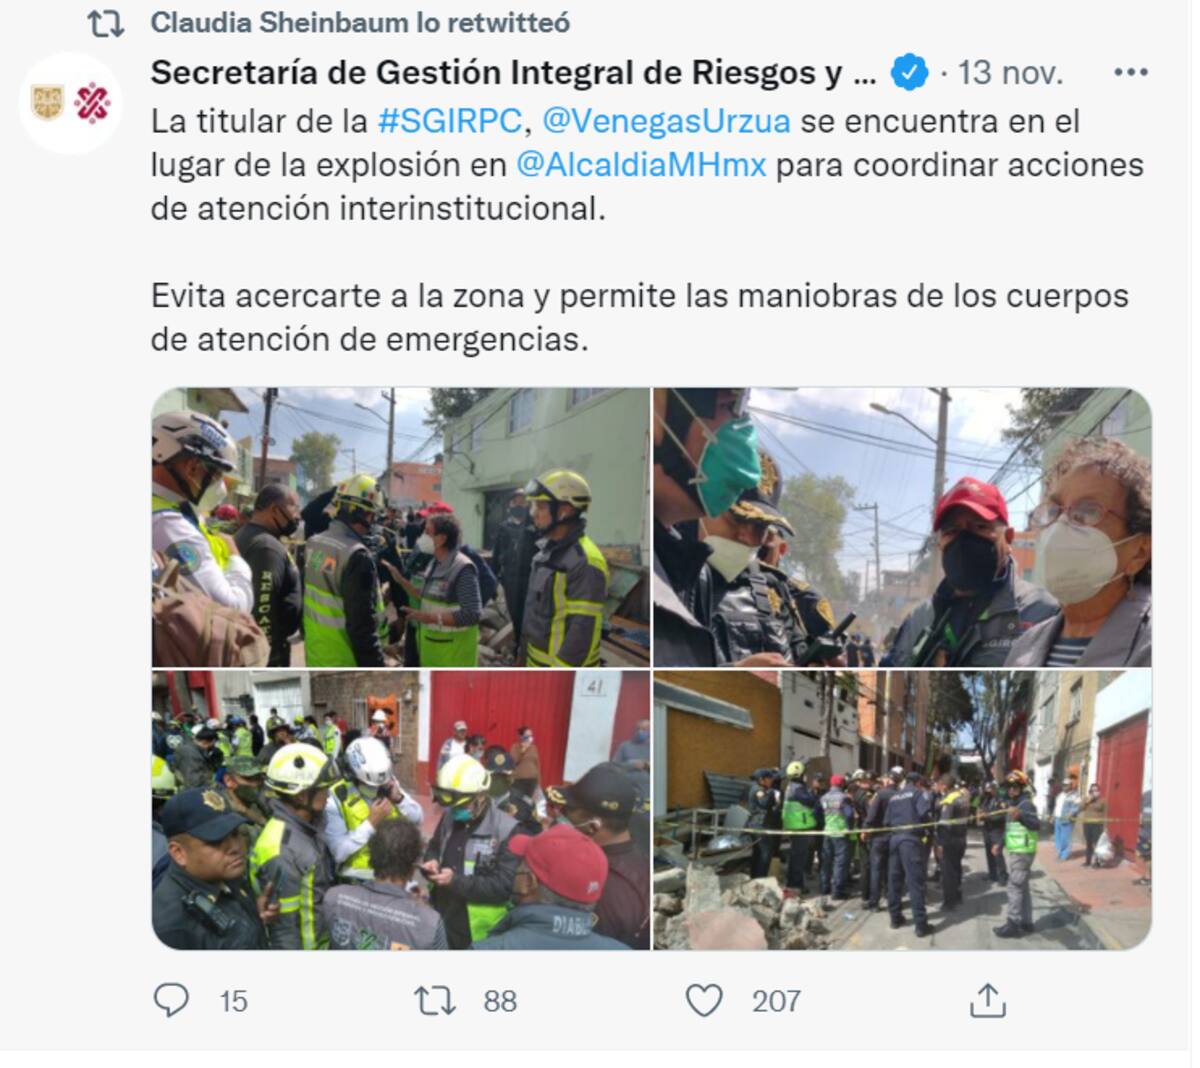View bottom-left photo near red gate 41
Image resolution: width=1200 pixels, height=1068 pixels.
(400, 810)
